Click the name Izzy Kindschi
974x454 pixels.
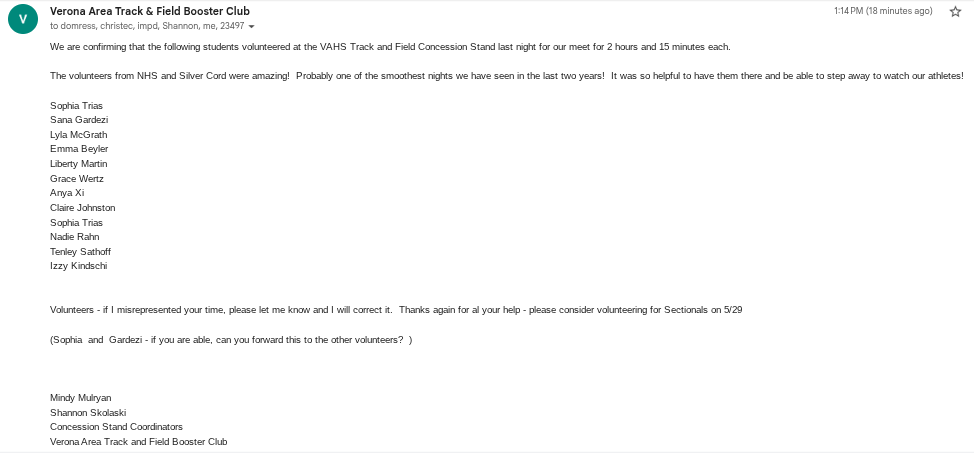[x=78, y=266]
